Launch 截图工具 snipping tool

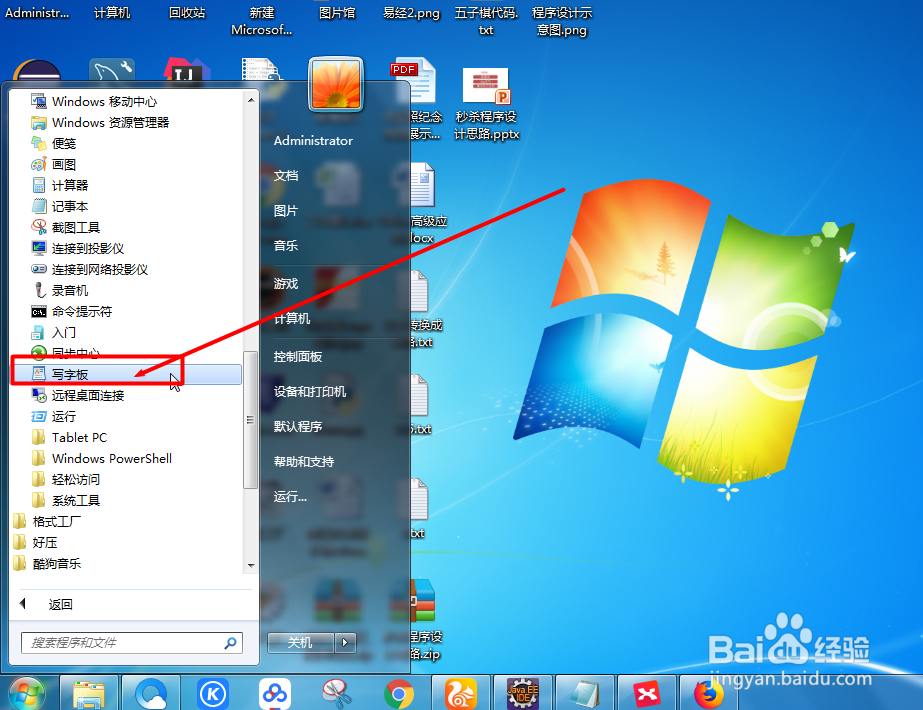(x=66, y=227)
